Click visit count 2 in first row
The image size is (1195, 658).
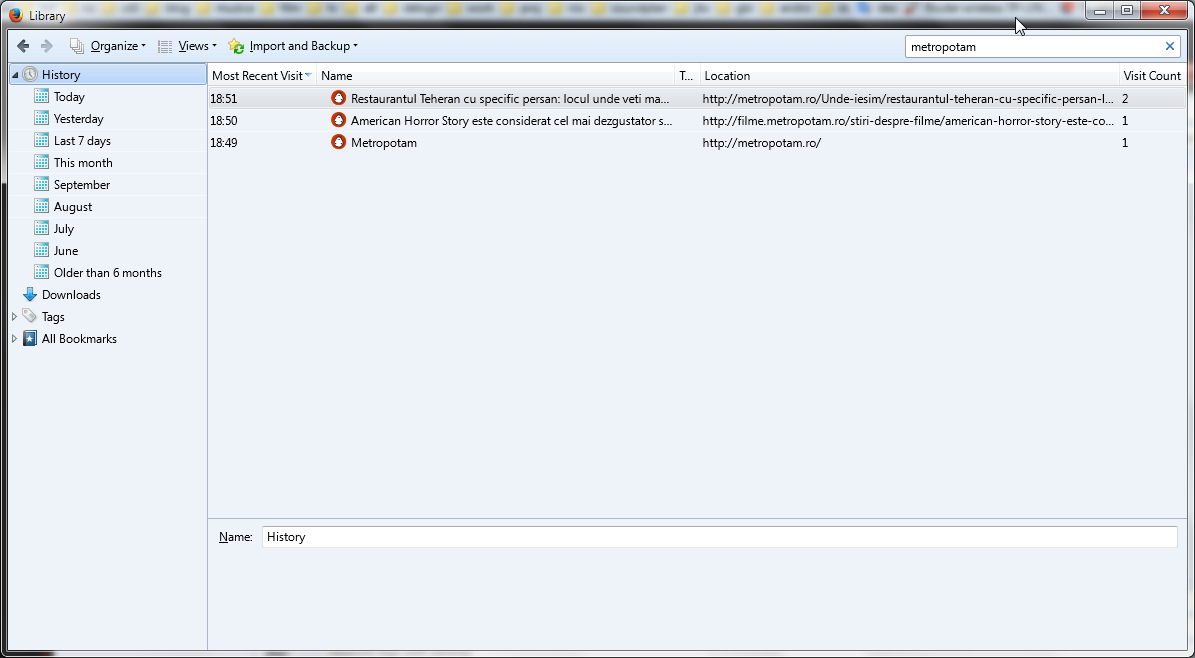coord(1125,99)
